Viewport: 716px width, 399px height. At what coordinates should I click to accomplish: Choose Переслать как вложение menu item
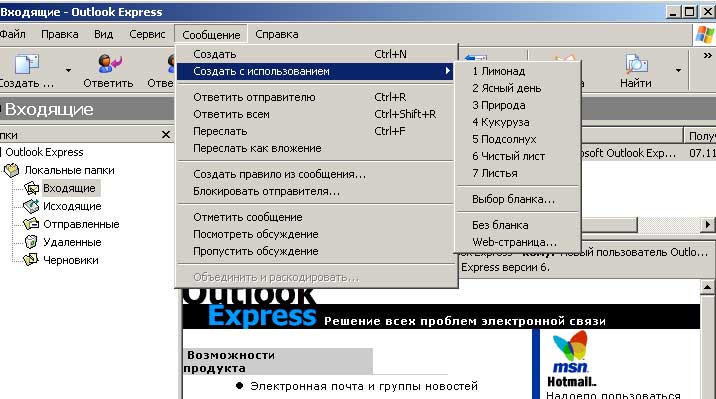(x=315, y=148)
